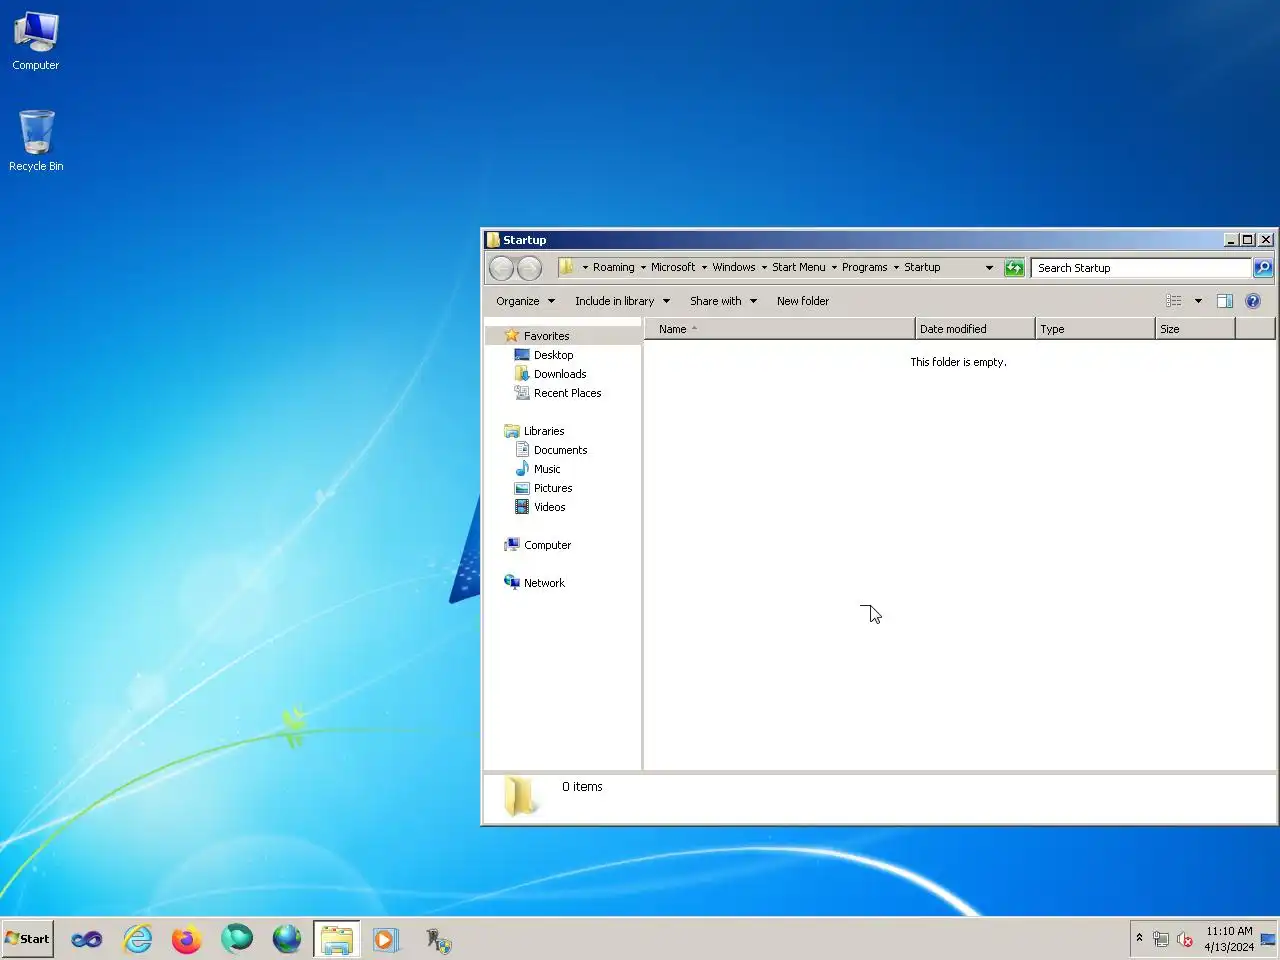Viewport: 1280px width, 960px height.
Task: Click the Windows Explorer taskbar button
Action: [x=337, y=939]
